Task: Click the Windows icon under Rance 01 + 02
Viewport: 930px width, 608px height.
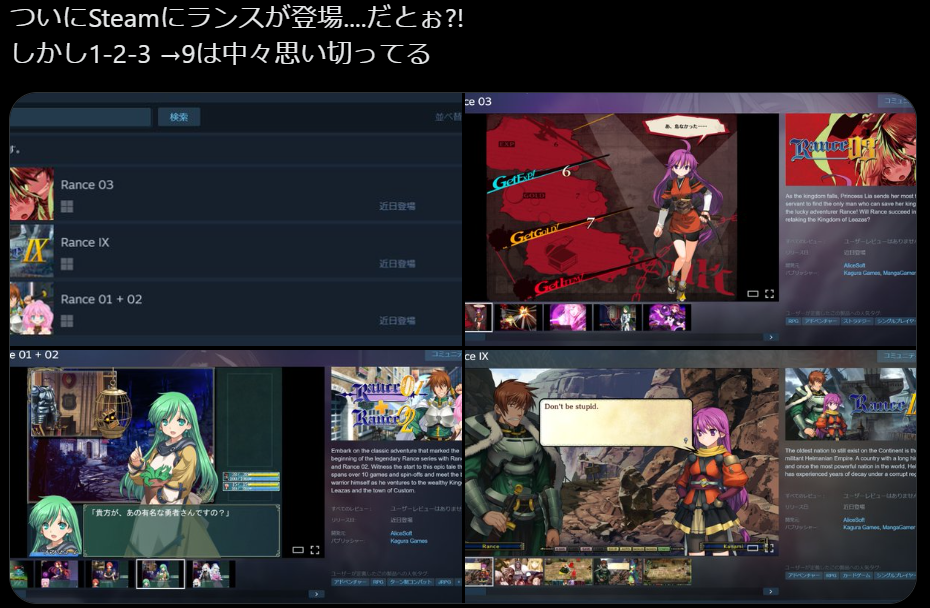Action: click(x=67, y=321)
